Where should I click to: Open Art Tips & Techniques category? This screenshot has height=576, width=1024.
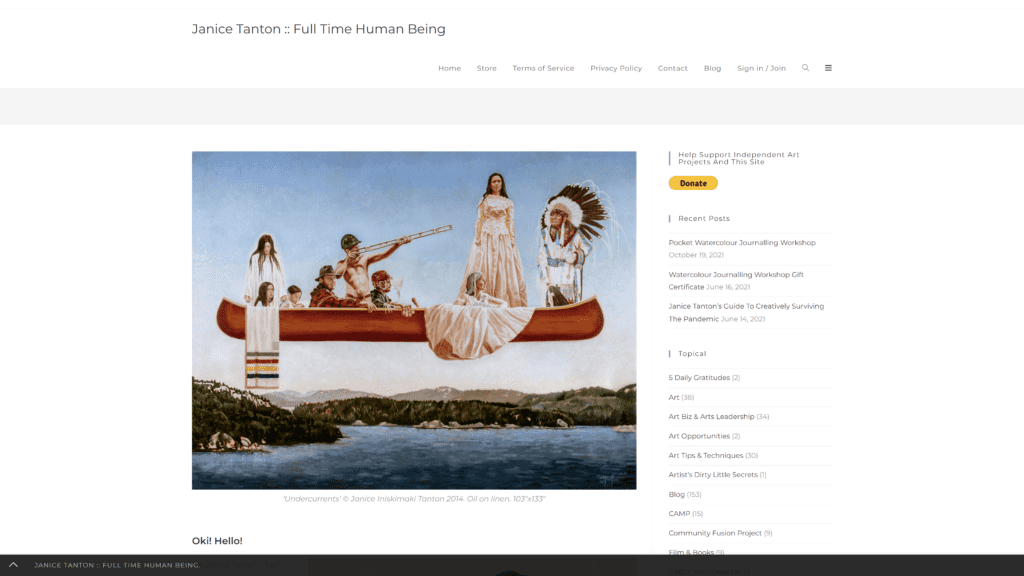[705, 456]
